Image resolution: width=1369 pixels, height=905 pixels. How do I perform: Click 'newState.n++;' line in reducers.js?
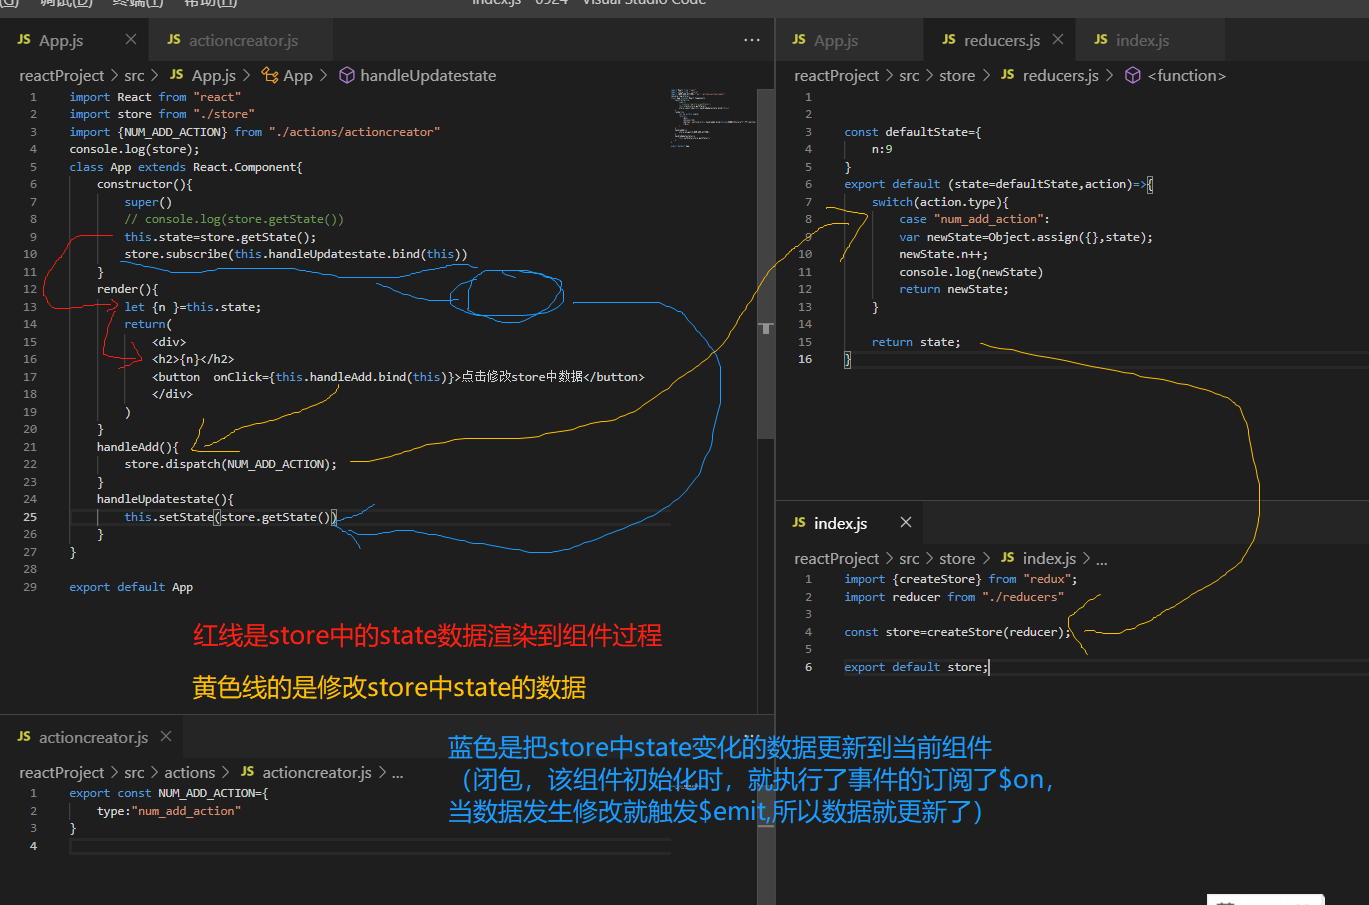[944, 254]
